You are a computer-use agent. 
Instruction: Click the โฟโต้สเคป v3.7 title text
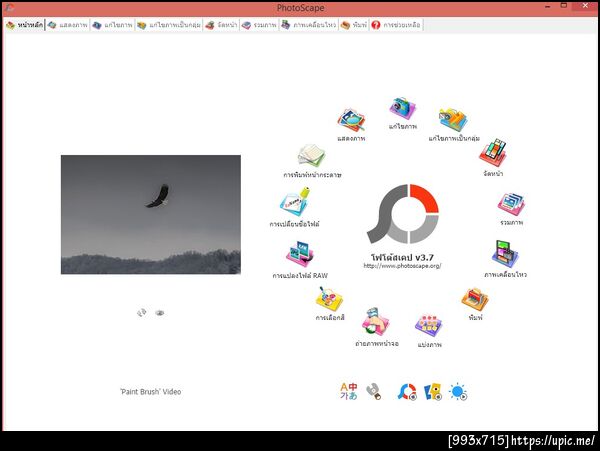click(x=402, y=257)
